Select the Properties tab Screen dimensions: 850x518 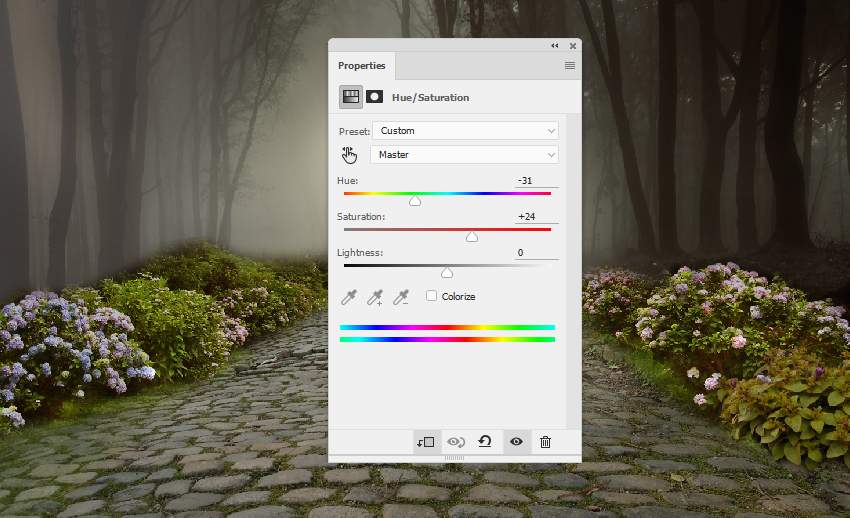pos(362,66)
